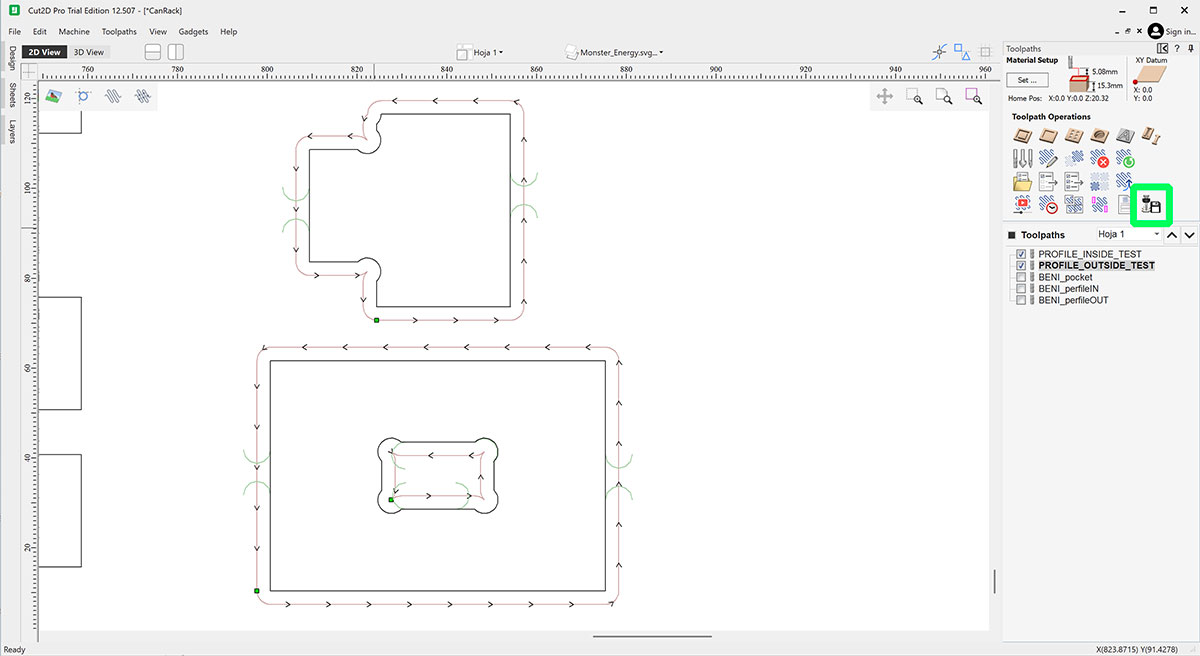Image resolution: width=1200 pixels, height=656 pixels.
Task: Click the Duplicate Toolpath icon
Action: [1074, 158]
